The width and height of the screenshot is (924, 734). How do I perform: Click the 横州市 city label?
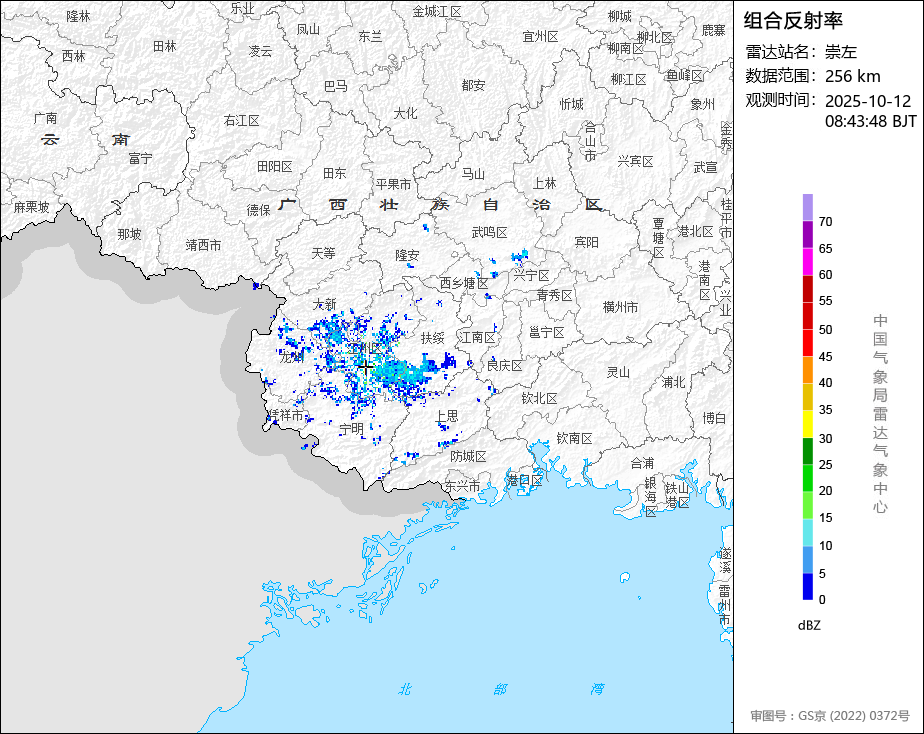coord(621,307)
